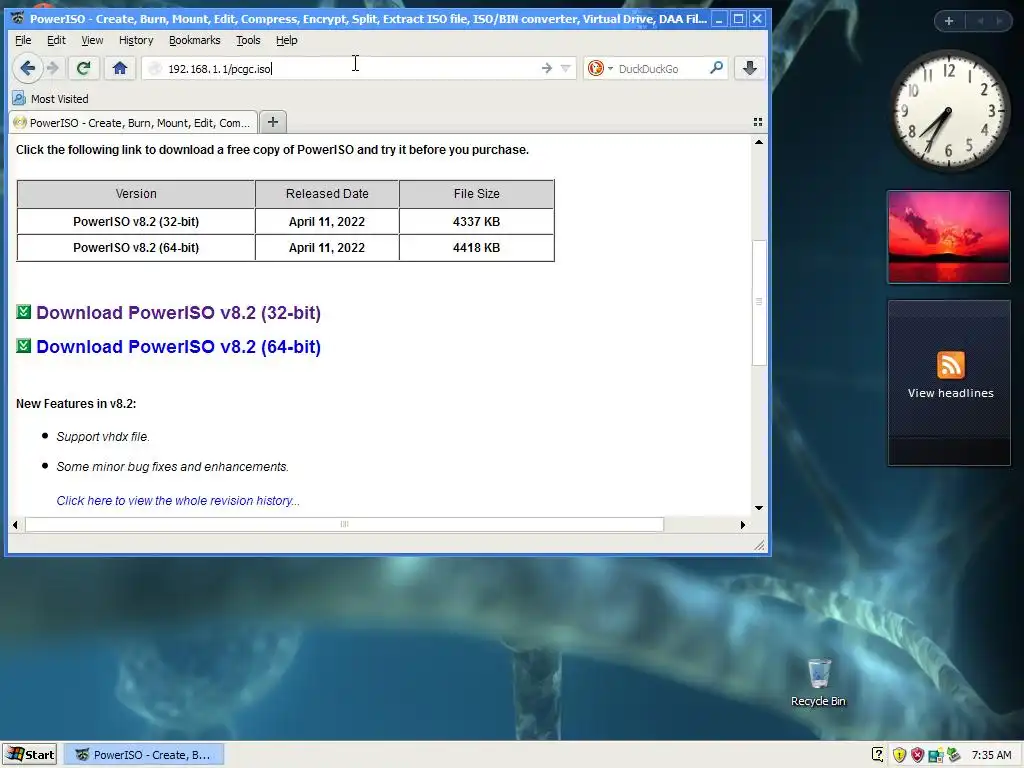Open the Bookmarks menu
The image size is (1024, 768).
coord(195,40)
